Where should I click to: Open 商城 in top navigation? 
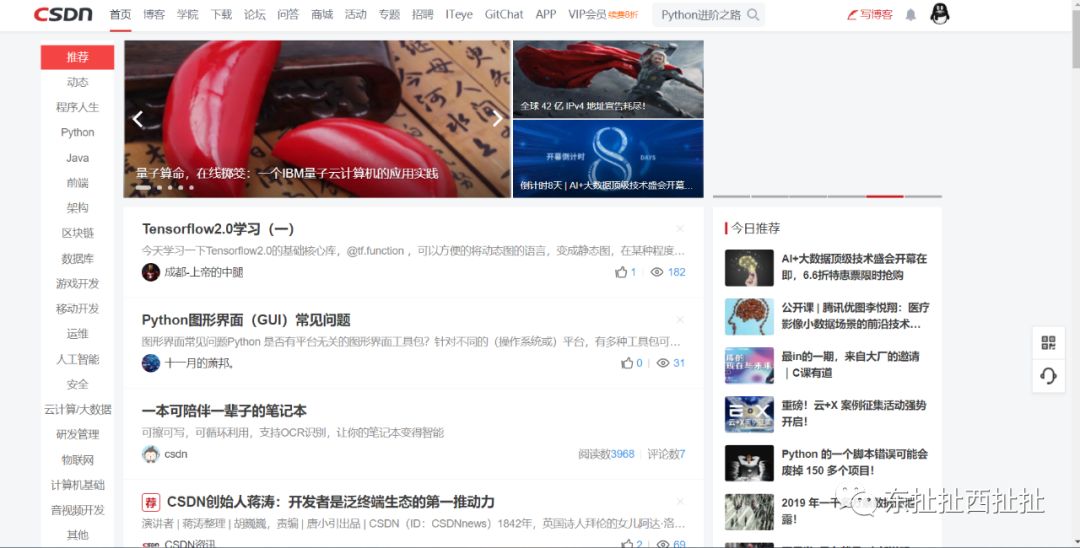coord(322,14)
